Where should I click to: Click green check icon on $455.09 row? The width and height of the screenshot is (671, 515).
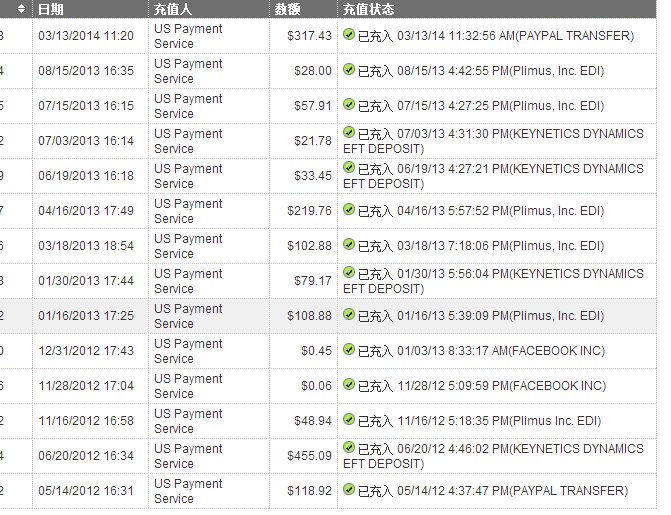(x=349, y=448)
